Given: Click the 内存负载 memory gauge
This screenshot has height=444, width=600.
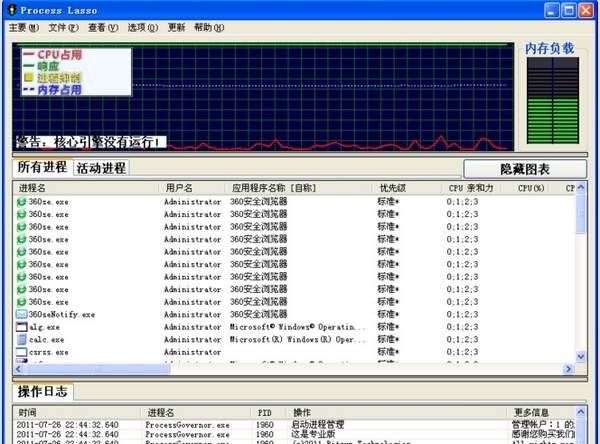Looking at the screenshot, I should [551, 100].
